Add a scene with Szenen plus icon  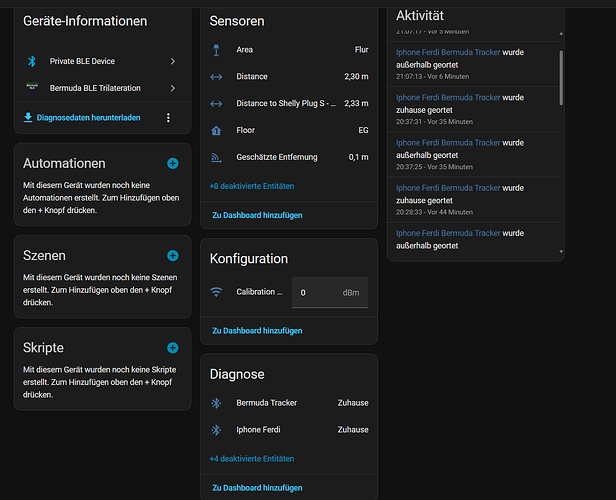click(x=172, y=256)
